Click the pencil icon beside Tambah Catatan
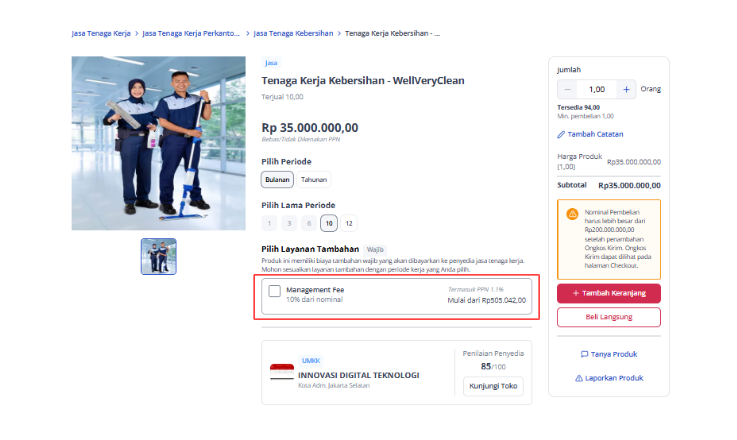This screenshot has height=440, width=737. tap(561, 134)
